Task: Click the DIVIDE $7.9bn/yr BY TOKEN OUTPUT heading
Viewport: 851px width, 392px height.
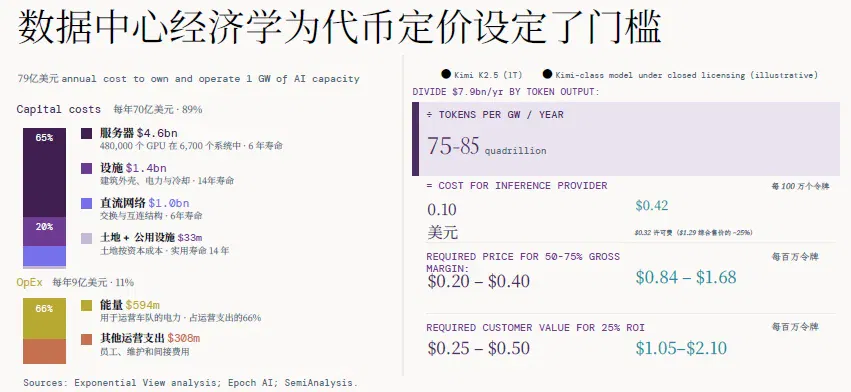Action: [x=506, y=92]
